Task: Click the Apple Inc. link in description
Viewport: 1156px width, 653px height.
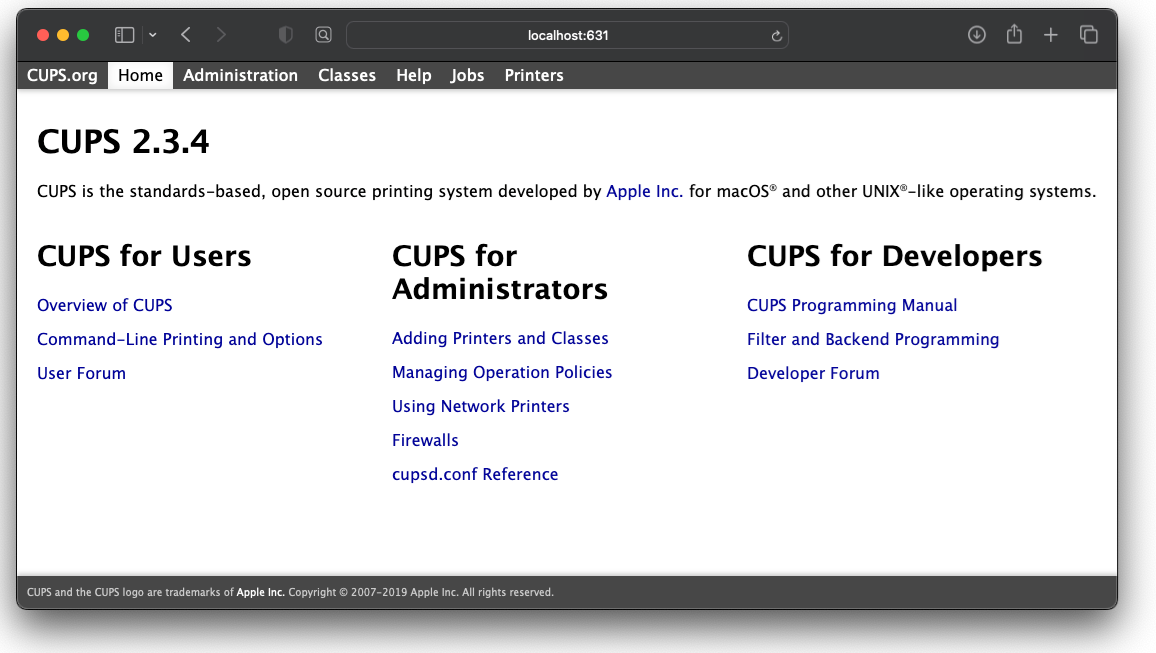Action: tap(644, 191)
